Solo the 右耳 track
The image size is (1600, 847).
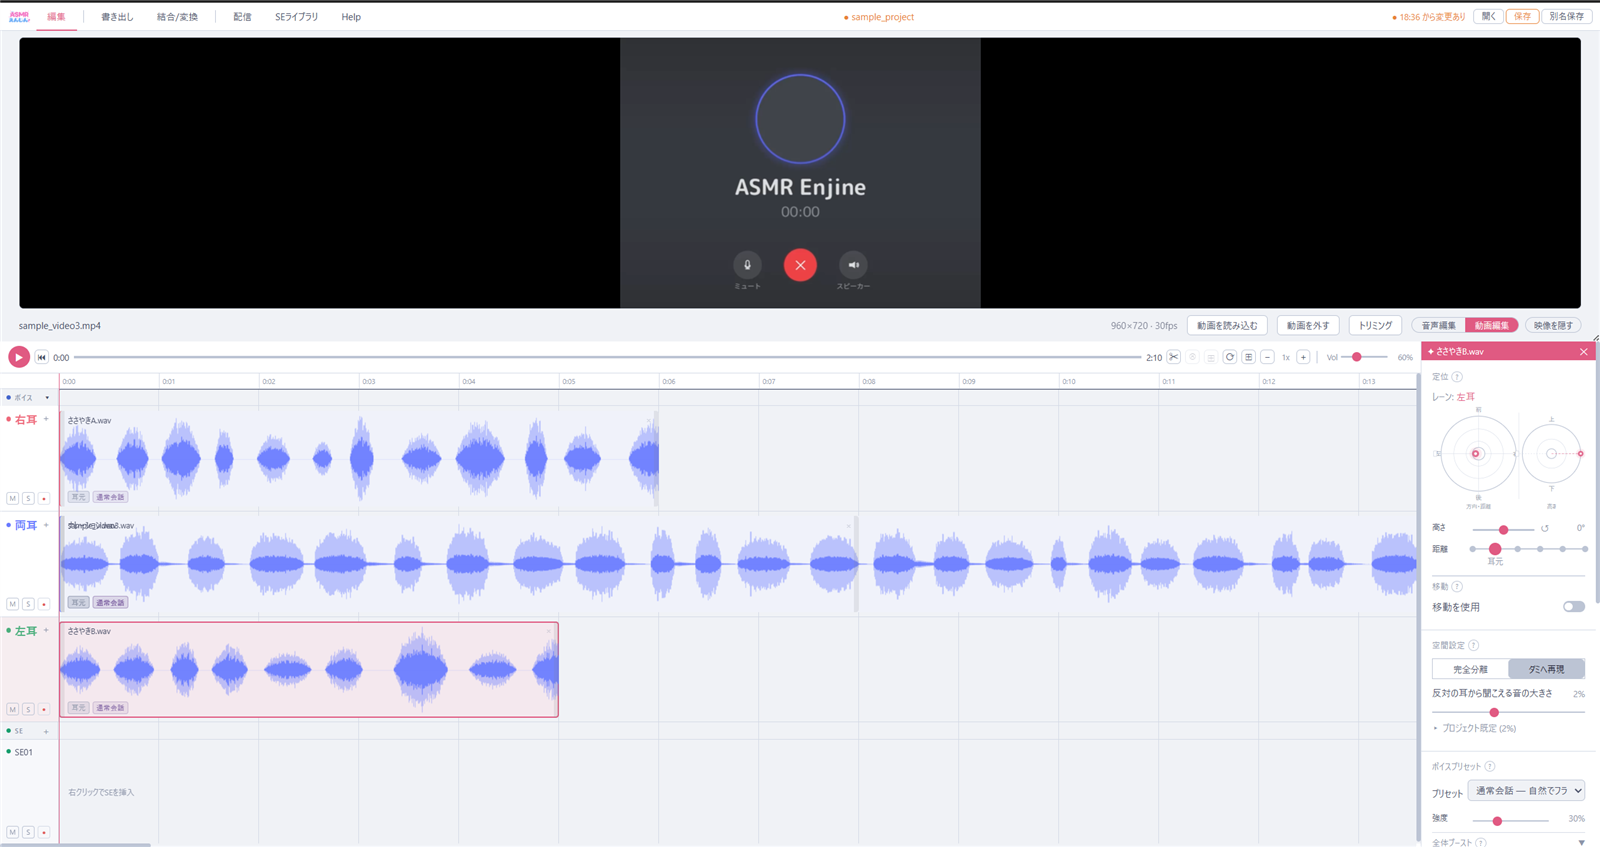tap(28, 498)
